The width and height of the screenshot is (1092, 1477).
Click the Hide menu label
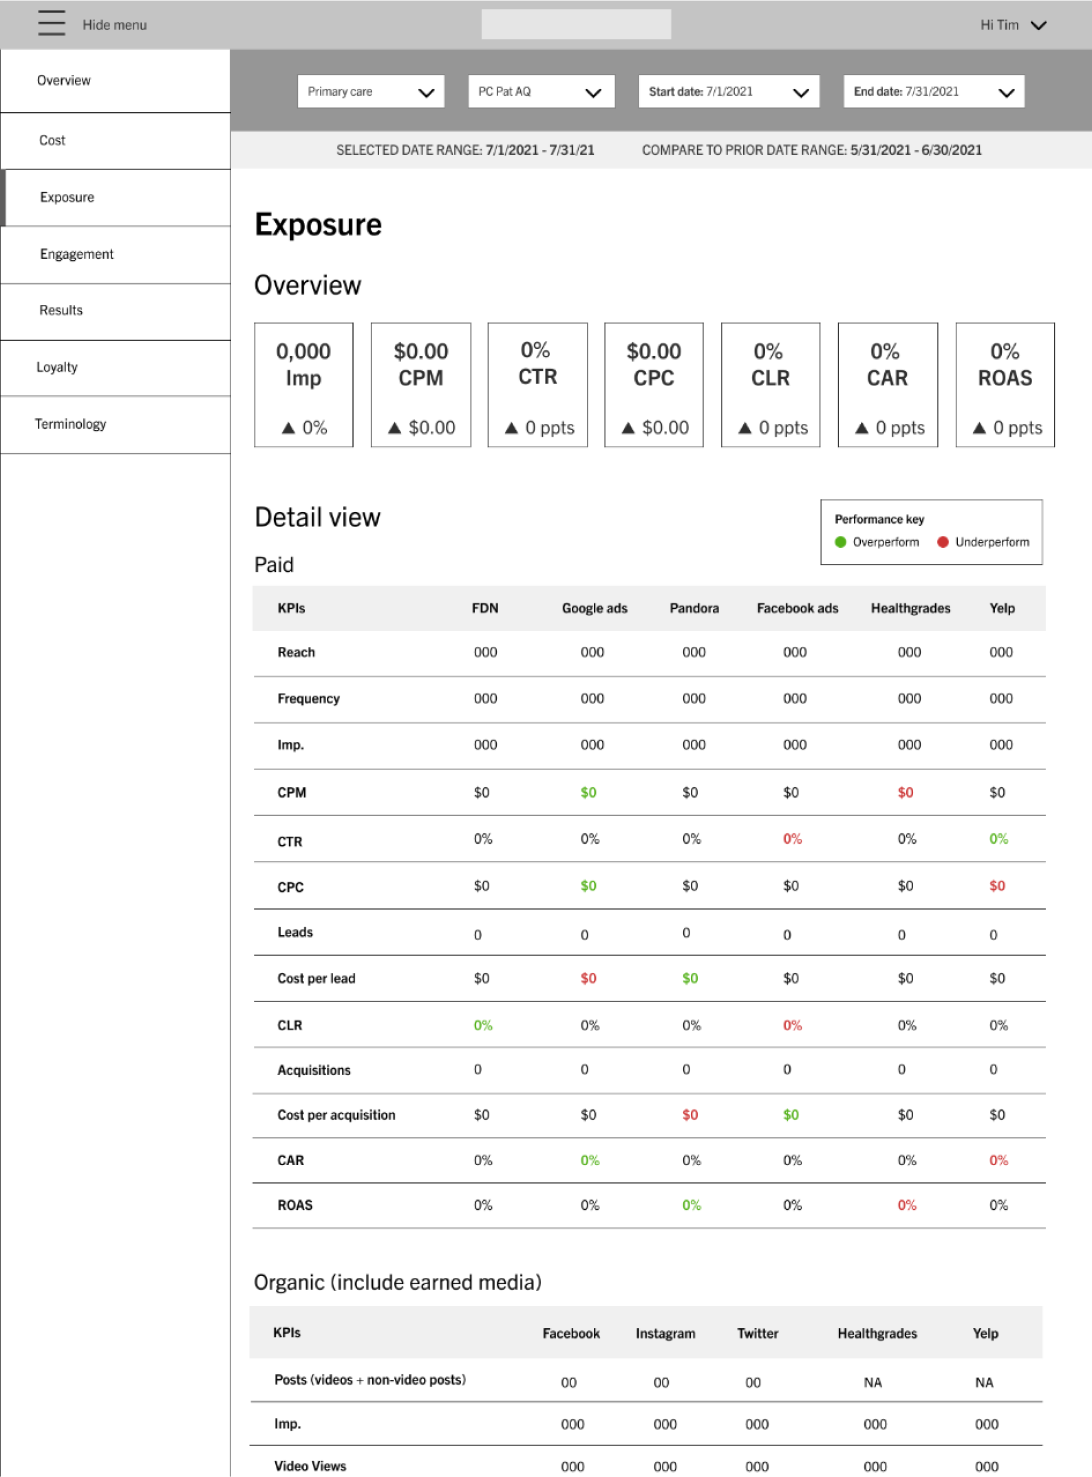coord(115,25)
